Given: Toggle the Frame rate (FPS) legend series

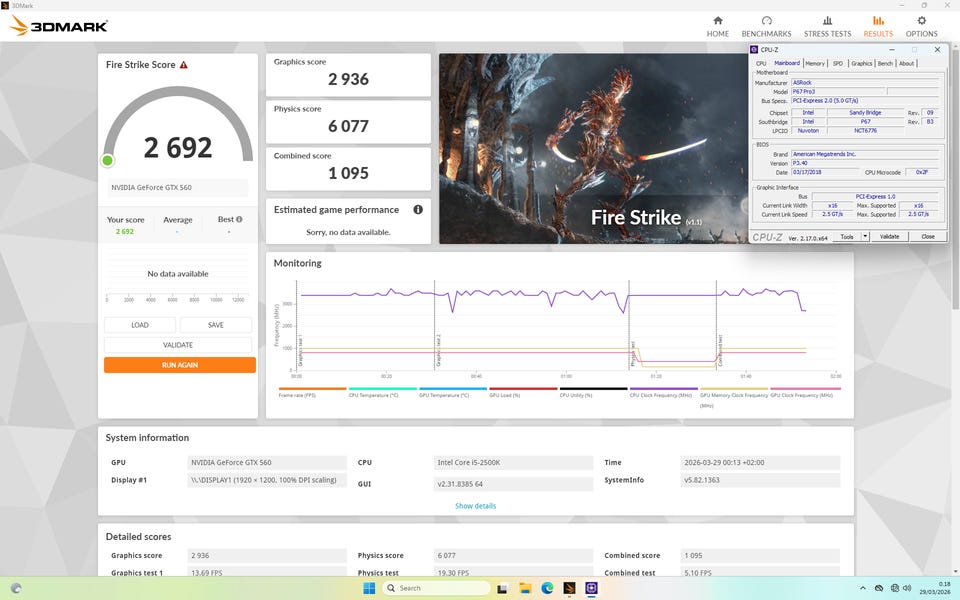Looking at the screenshot, I should pos(312,393).
